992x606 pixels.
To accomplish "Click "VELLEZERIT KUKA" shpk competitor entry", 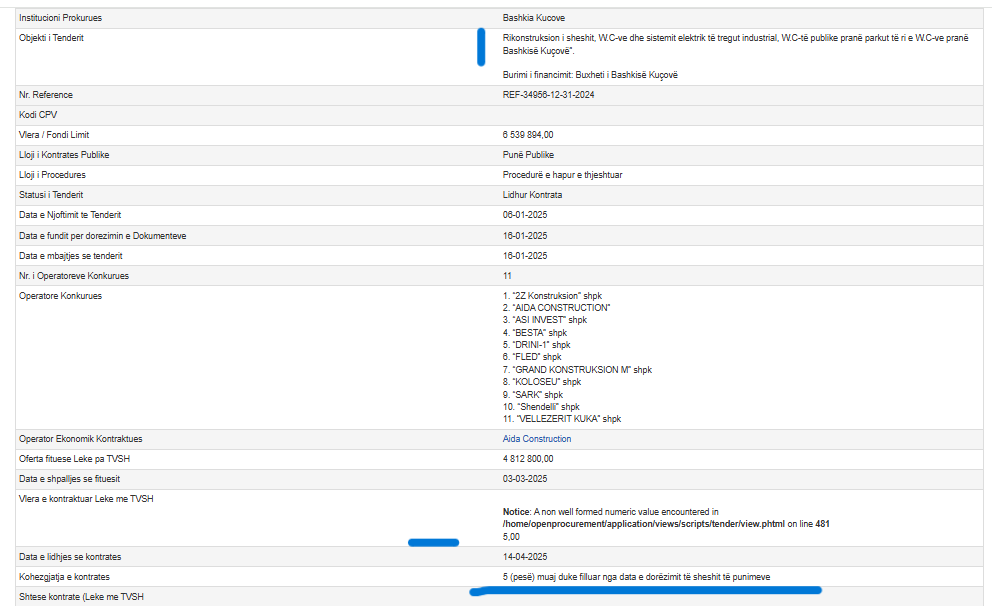I will [x=561, y=419].
